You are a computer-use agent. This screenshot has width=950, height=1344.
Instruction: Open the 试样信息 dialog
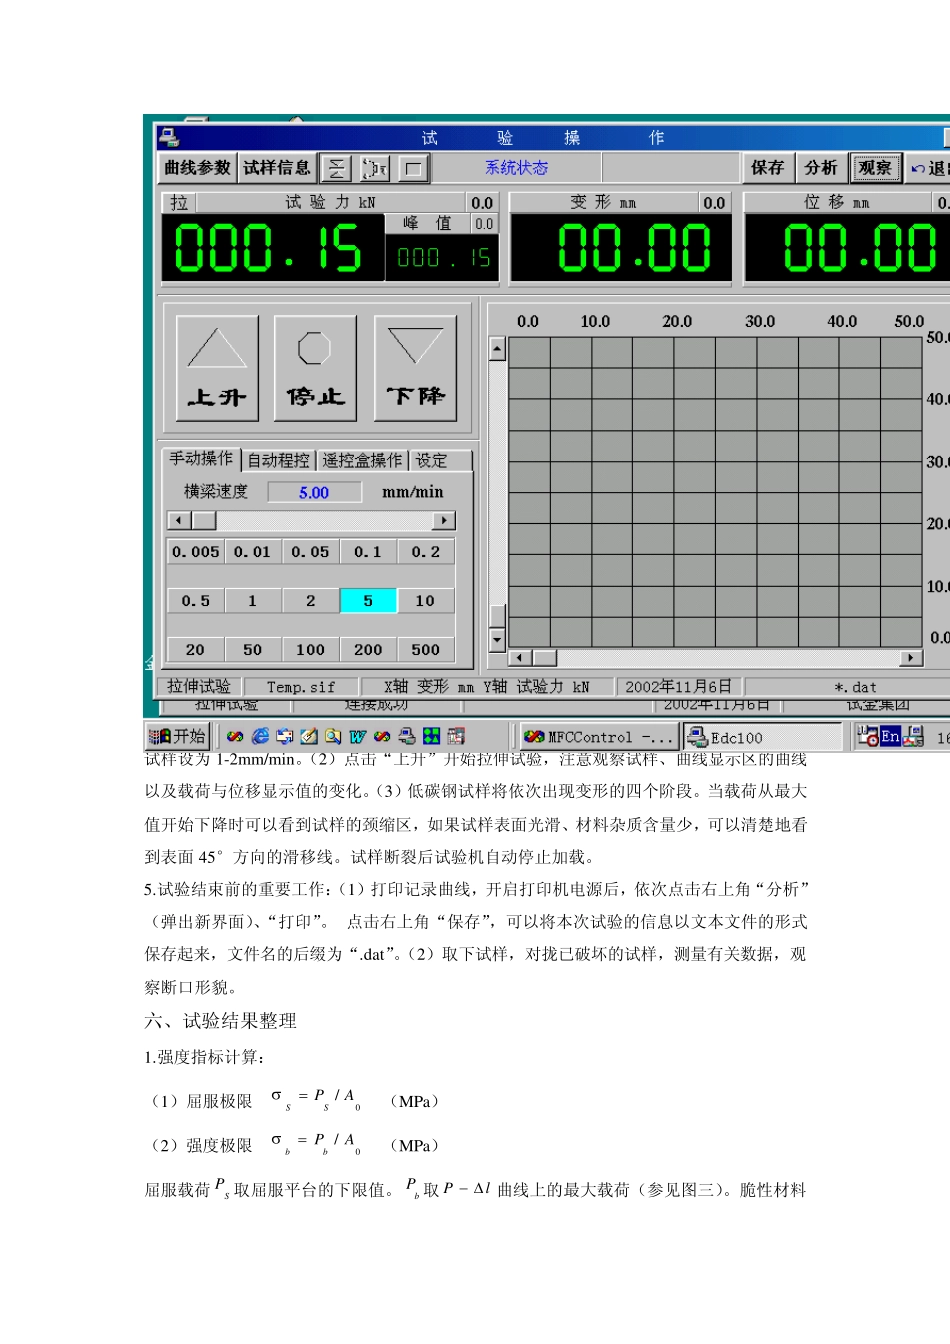tap(277, 168)
